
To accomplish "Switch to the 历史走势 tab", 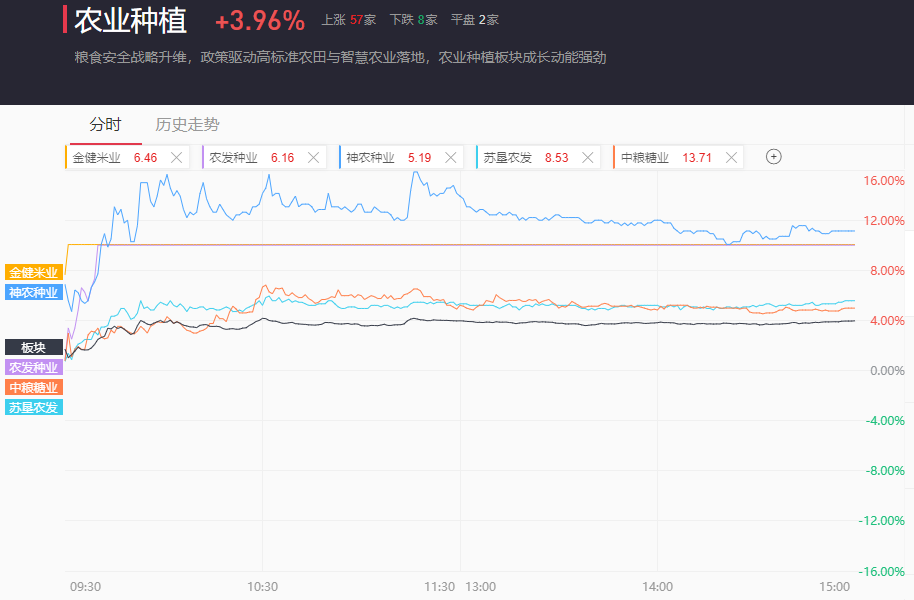I will [x=187, y=124].
